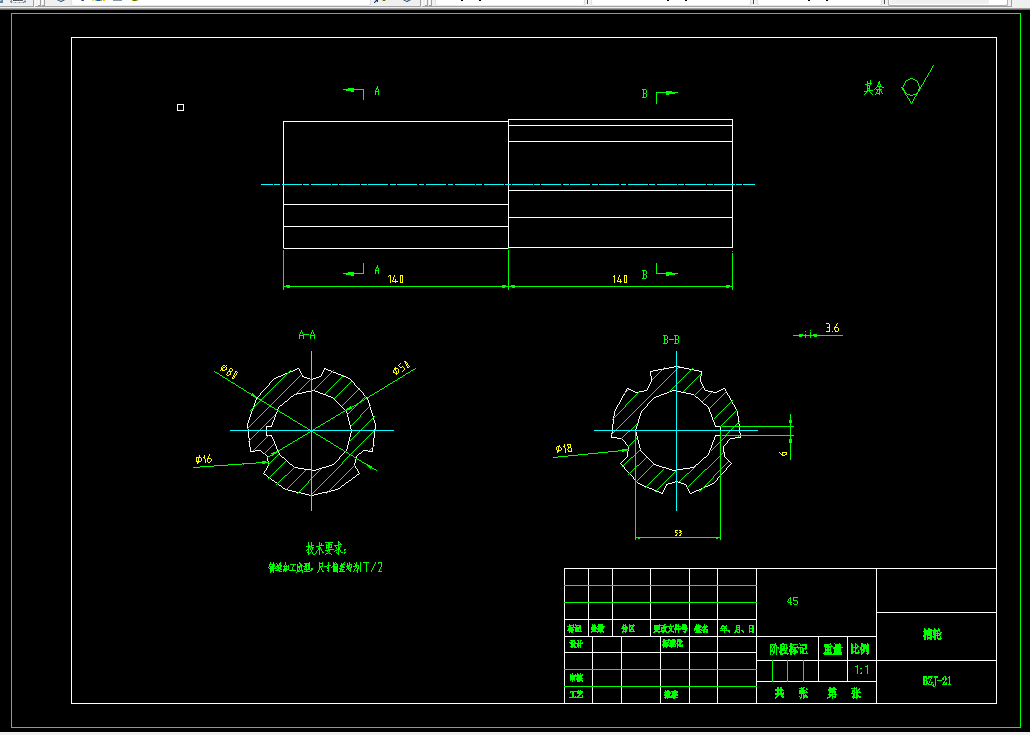Click the drawing number BZJ-21
The height and width of the screenshot is (735, 1030).
tap(937, 681)
